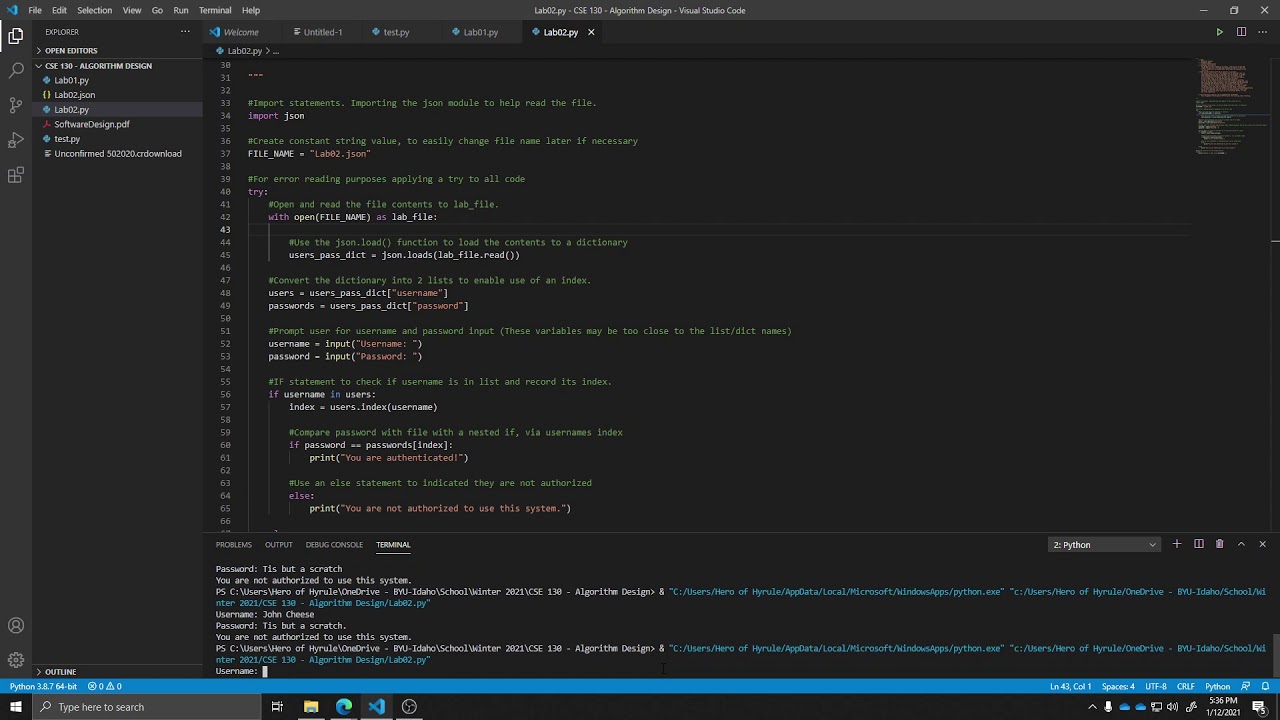Change the CRLF line ending setting
Image resolution: width=1280 pixels, height=720 pixels.
click(1185, 687)
